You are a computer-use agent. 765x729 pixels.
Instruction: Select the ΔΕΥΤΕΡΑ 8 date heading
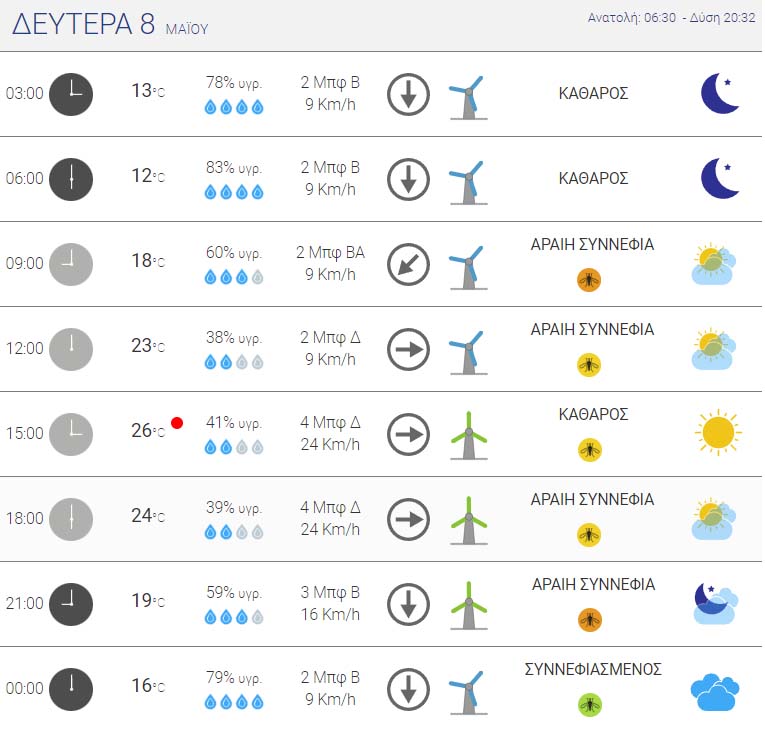click(x=83, y=24)
